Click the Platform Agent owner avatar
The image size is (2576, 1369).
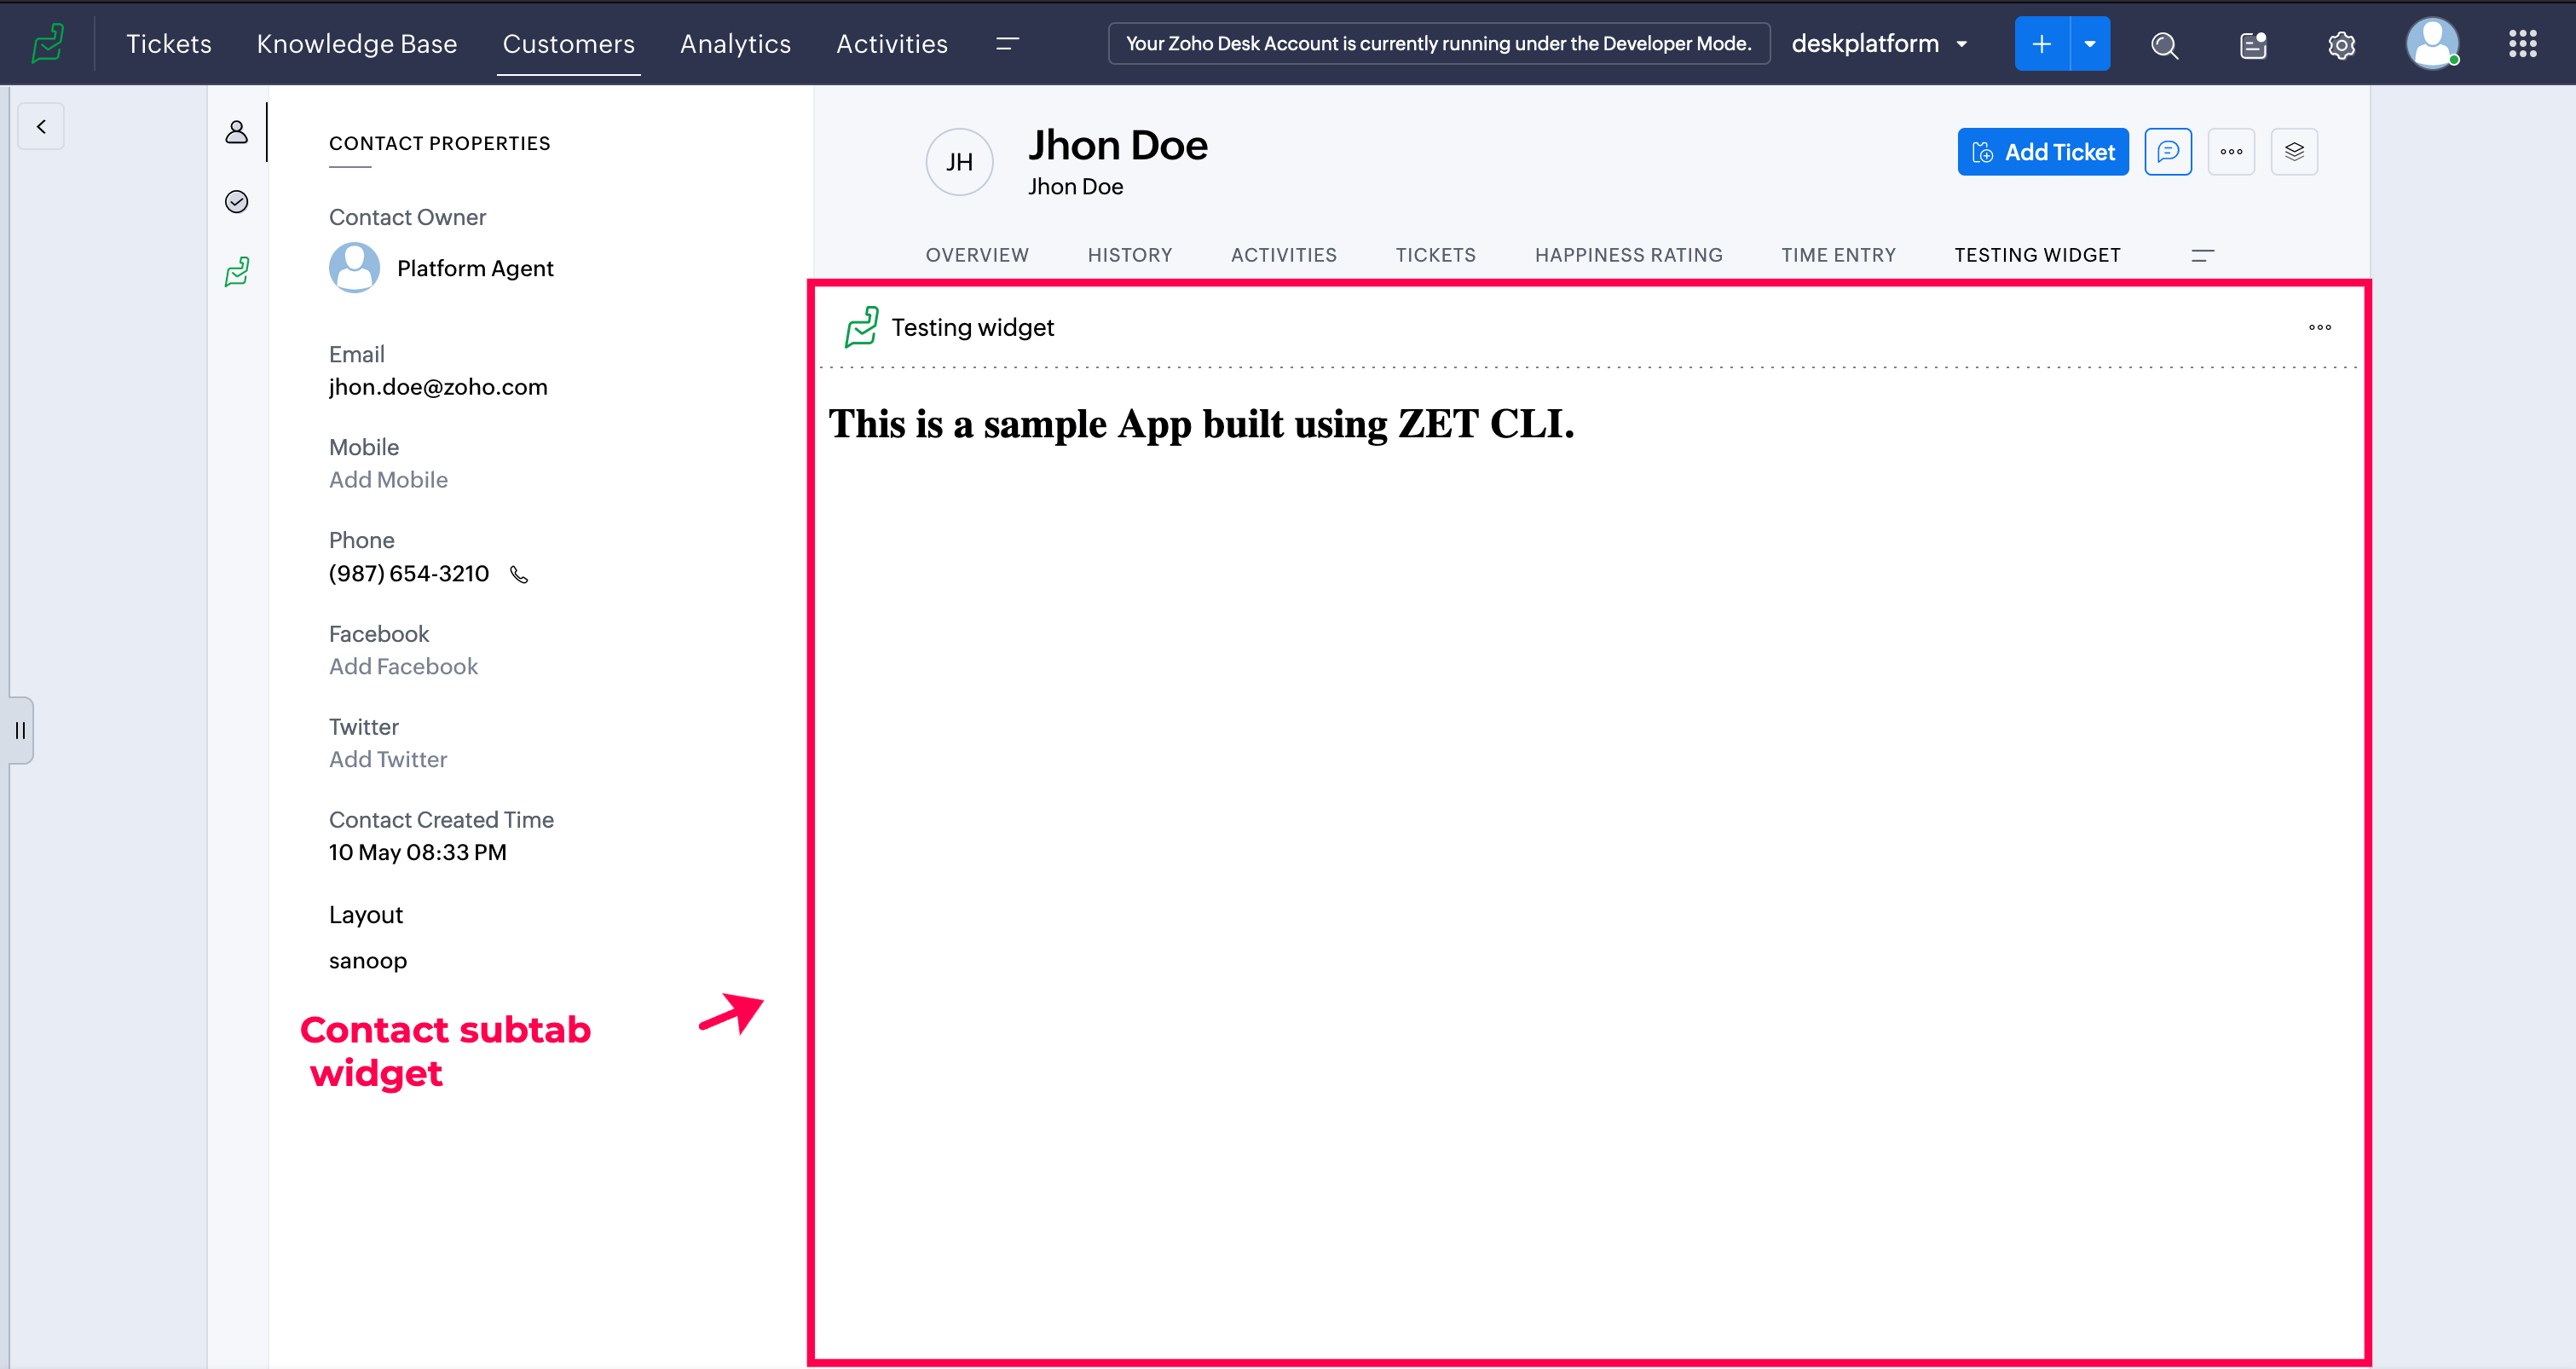tap(354, 267)
